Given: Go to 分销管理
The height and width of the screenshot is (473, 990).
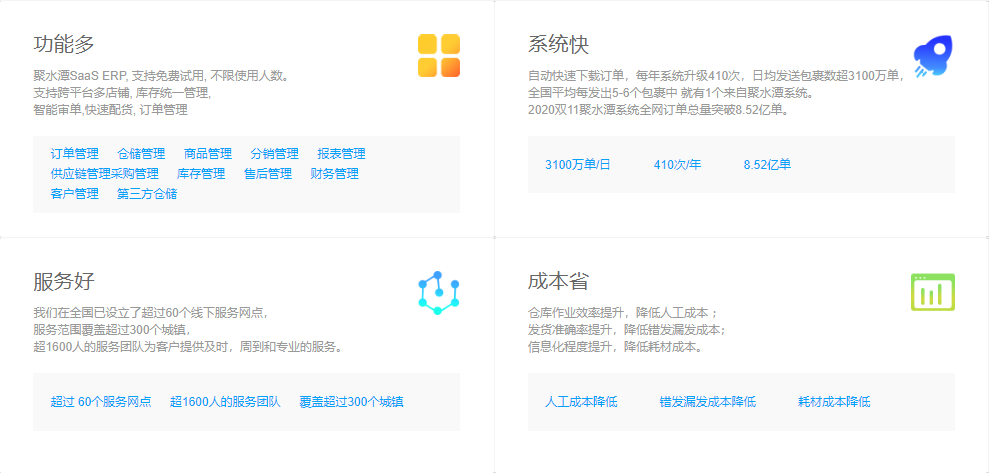Looking at the screenshot, I should pyautogui.click(x=275, y=154).
